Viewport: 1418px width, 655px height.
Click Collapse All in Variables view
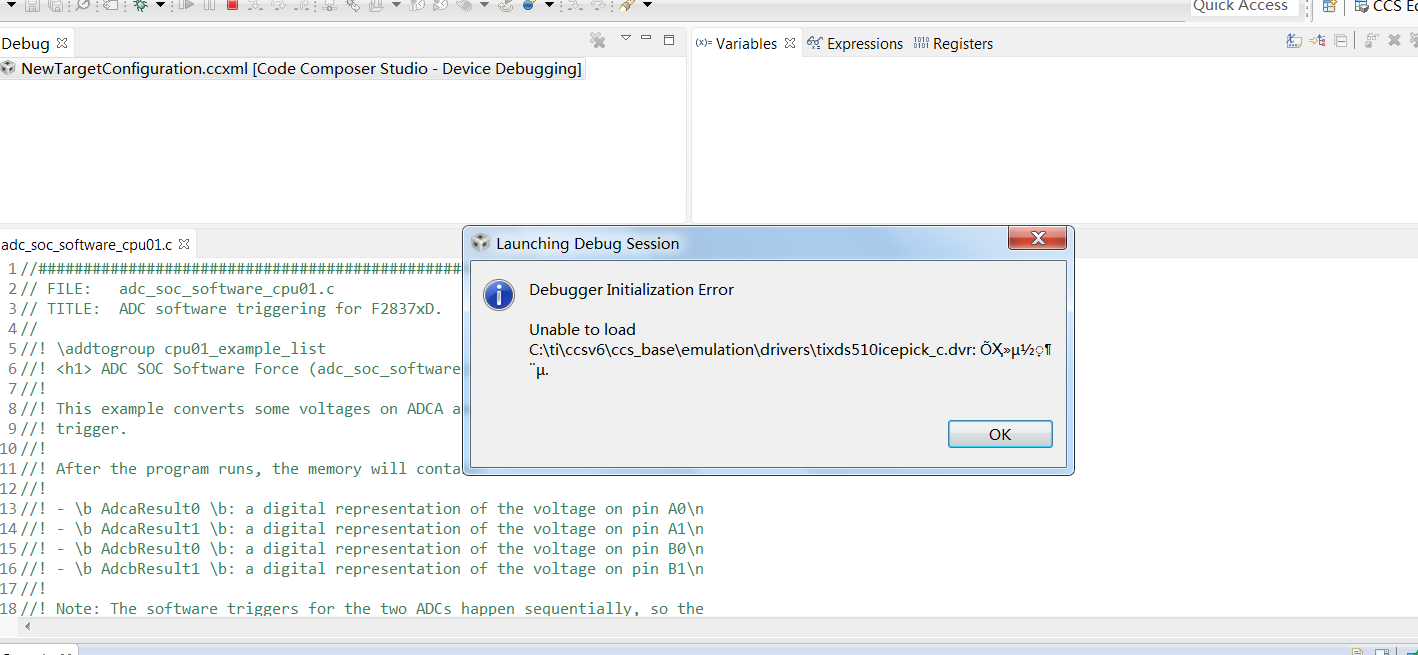click(1340, 41)
